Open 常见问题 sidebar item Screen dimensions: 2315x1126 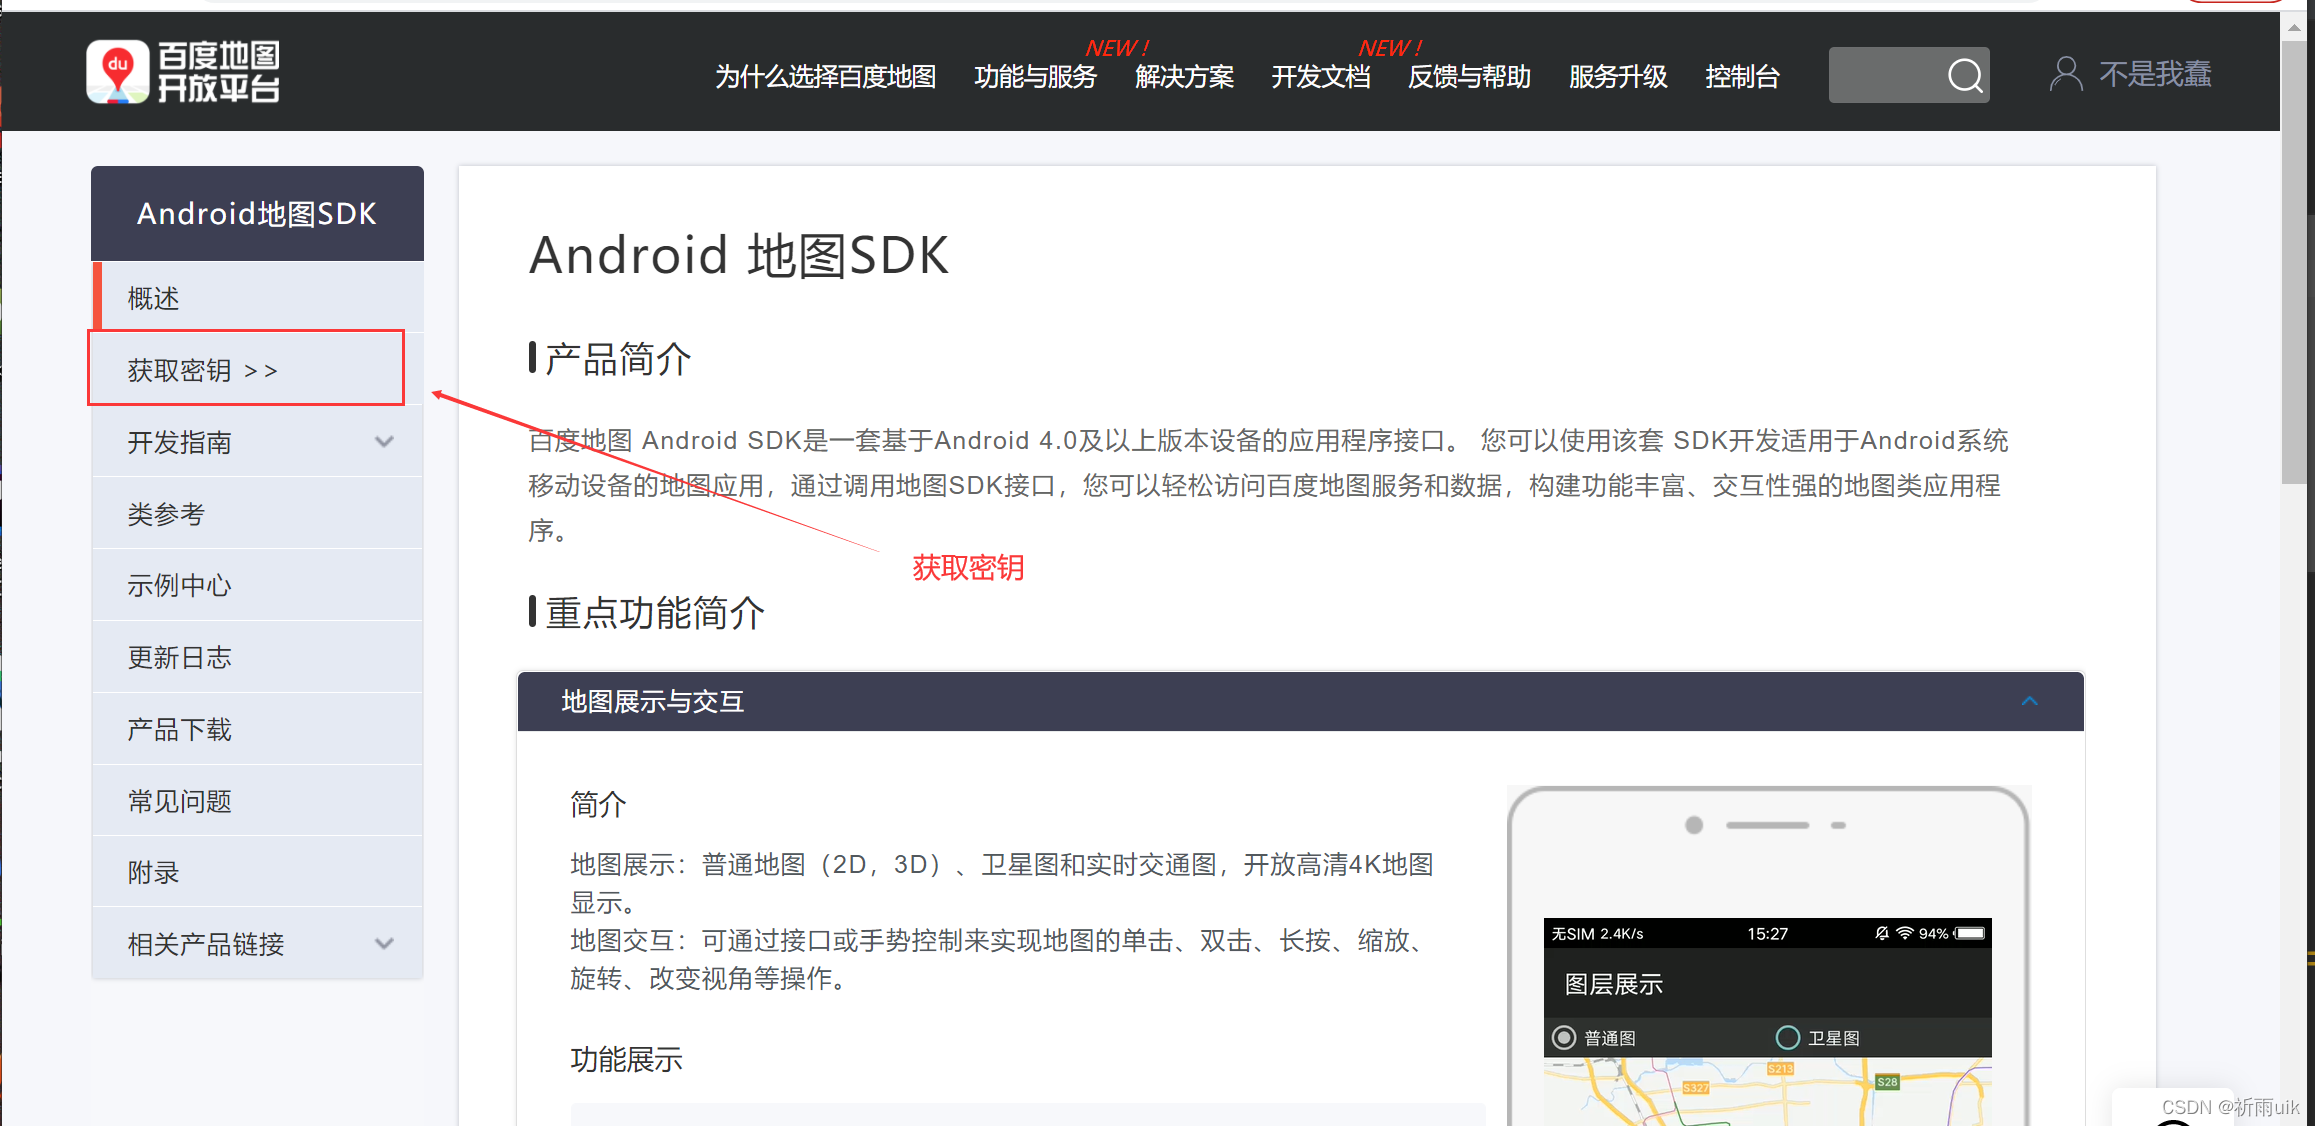point(258,801)
